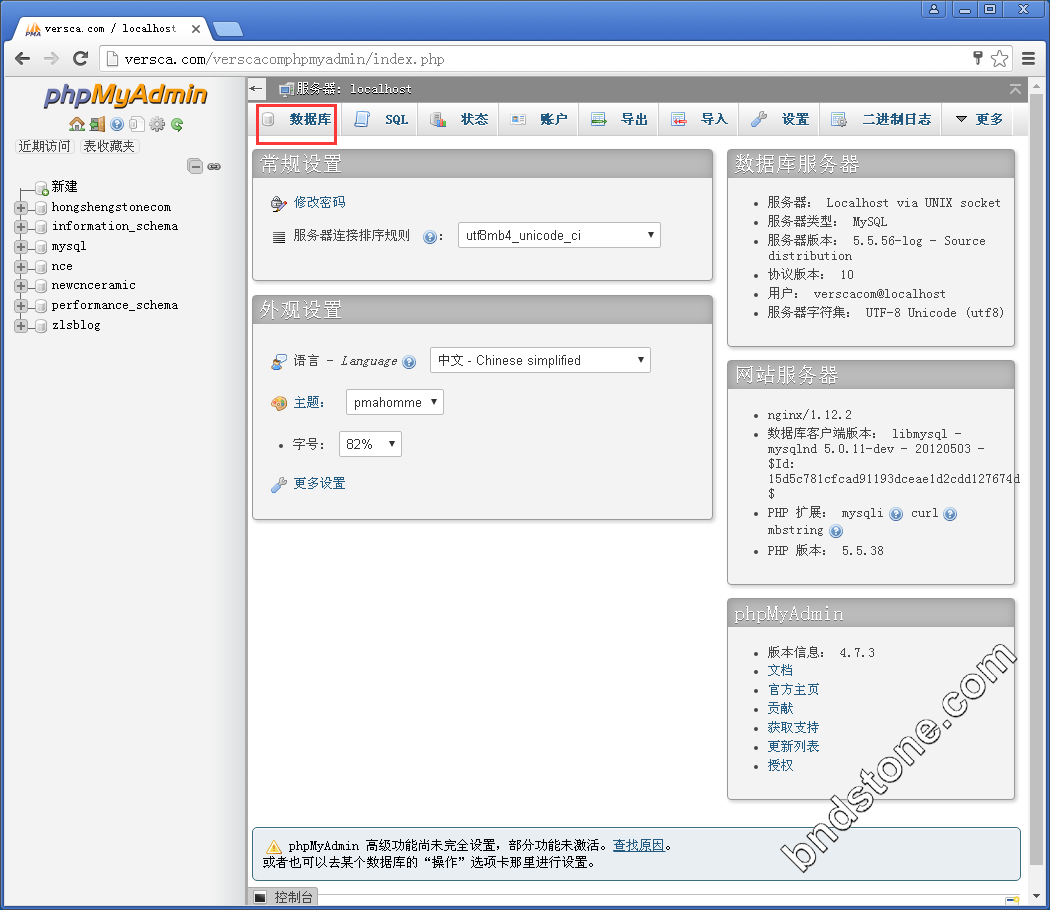The width and height of the screenshot is (1050, 910).
Task: Click database icon next to zlsblog
Action: [41, 325]
